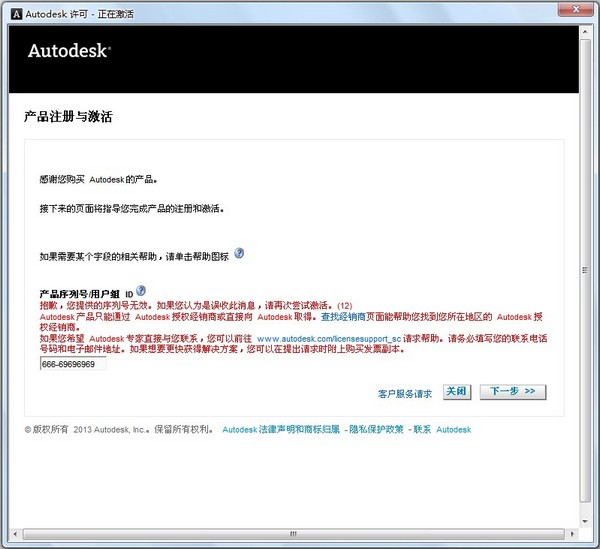Viewport: 600px width, 549px height.
Task: Click the copyright text 2013 Autodesk, Inc.
Action: [110, 429]
